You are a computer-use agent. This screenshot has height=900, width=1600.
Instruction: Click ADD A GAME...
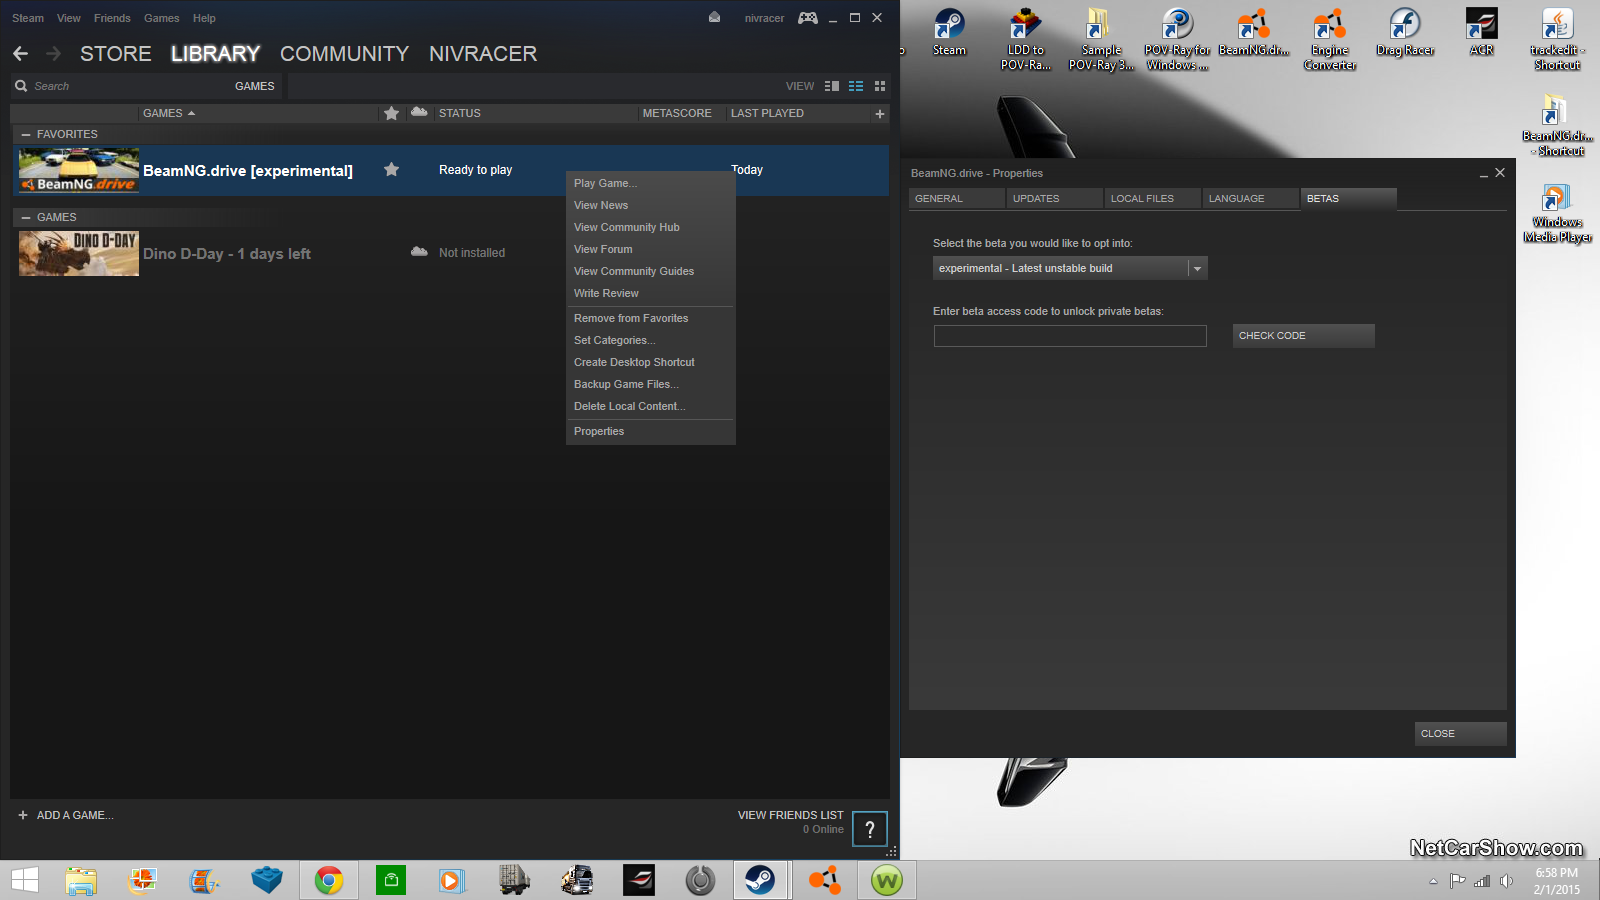click(x=66, y=815)
